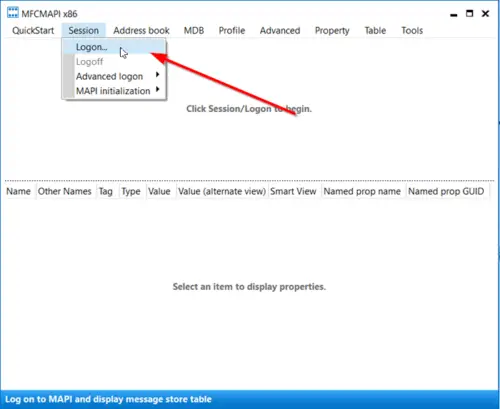Open the Advanced menu
This screenshot has height=409, width=500.
point(280,31)
